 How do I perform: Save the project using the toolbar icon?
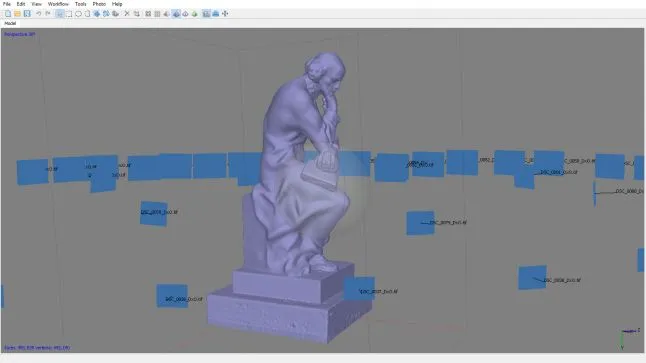pyautogui.click(x=27, y=14)
